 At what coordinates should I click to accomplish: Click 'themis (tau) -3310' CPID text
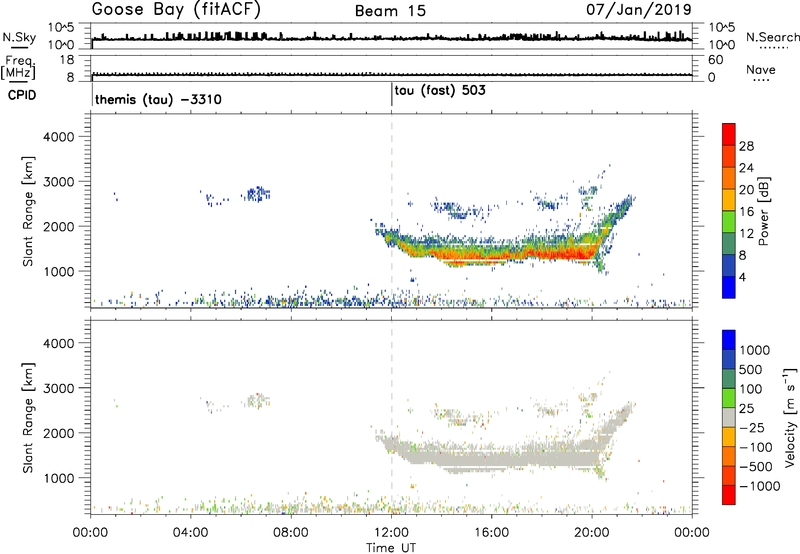click(158, 99)
